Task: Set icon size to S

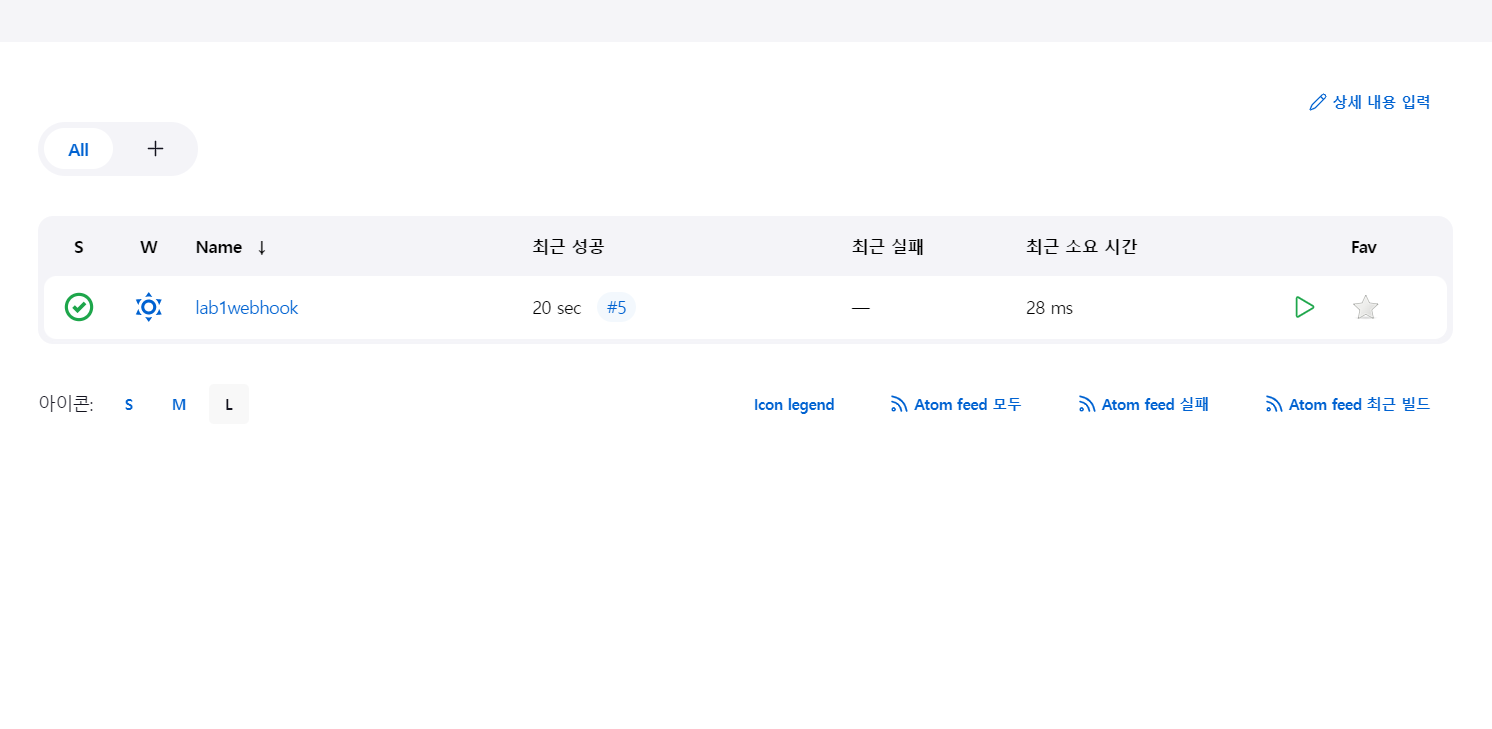Action: [129, 405]
